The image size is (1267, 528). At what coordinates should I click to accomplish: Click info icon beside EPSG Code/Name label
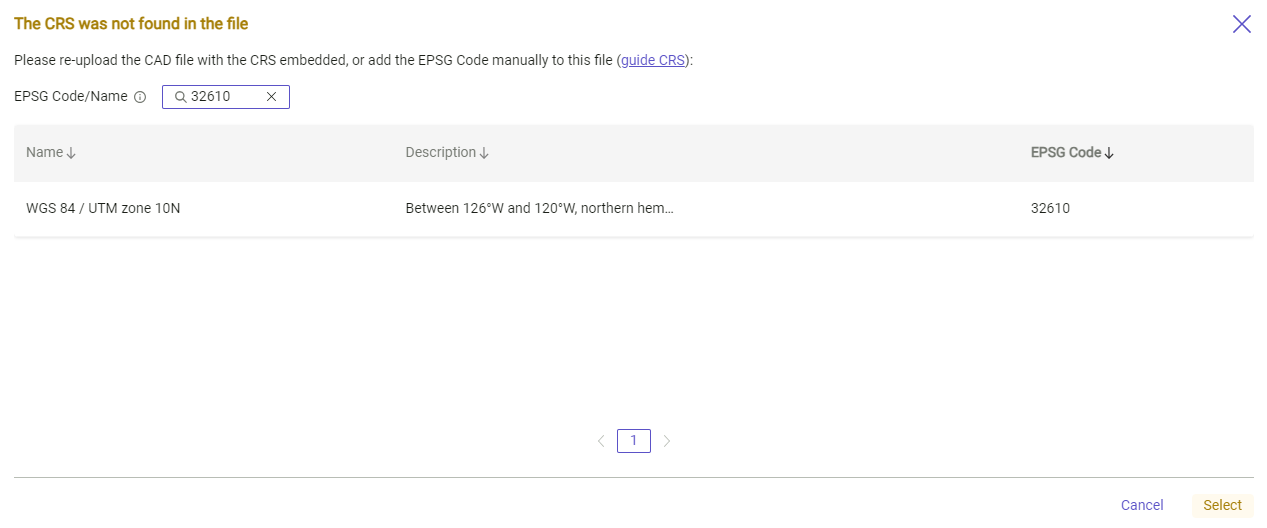140,97
